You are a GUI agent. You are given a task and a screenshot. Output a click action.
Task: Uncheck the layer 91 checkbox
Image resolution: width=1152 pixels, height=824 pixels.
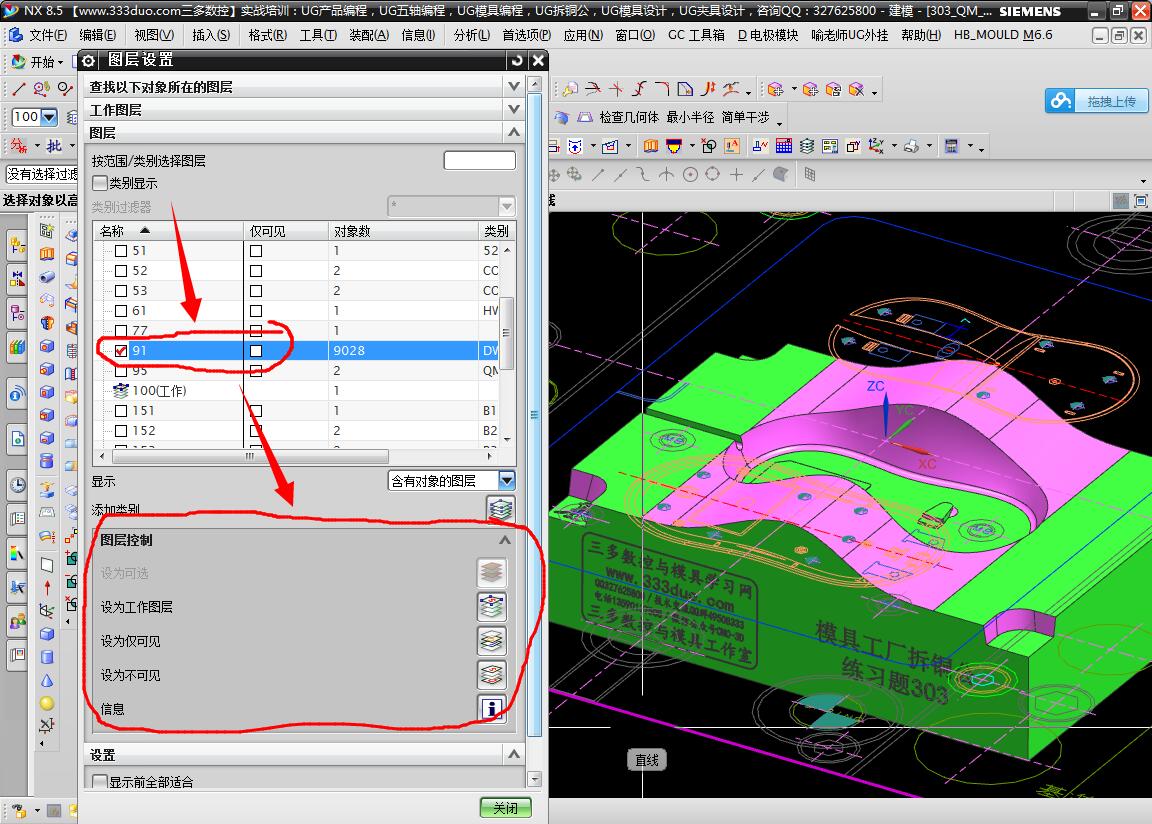121,350
